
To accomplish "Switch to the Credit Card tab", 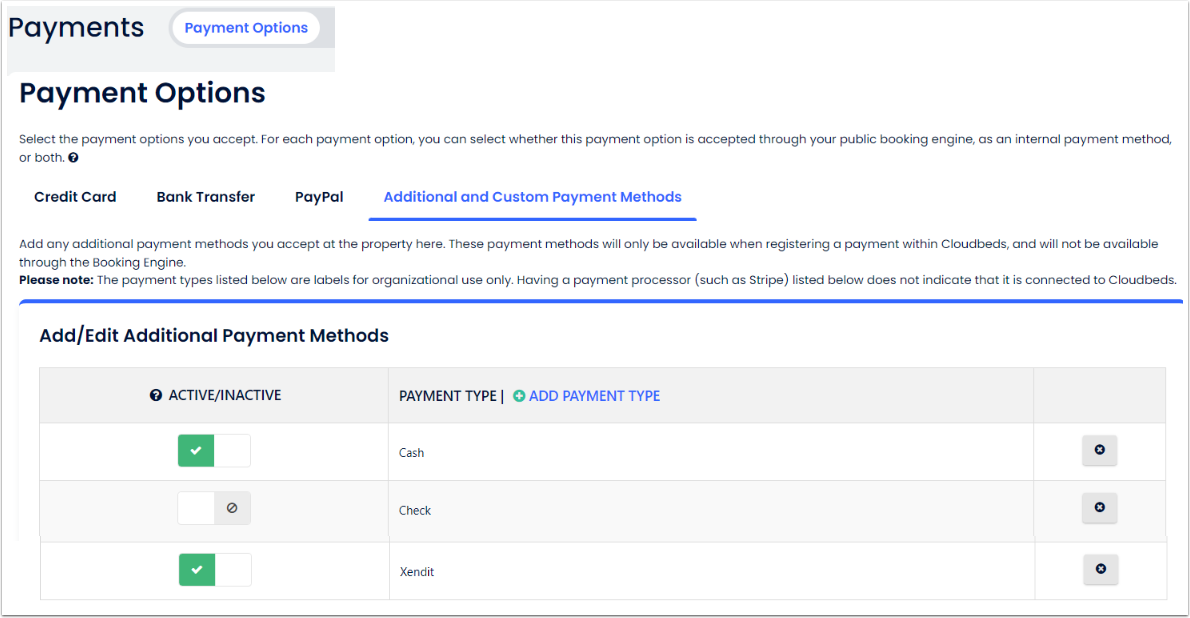I will click(75, 197).
